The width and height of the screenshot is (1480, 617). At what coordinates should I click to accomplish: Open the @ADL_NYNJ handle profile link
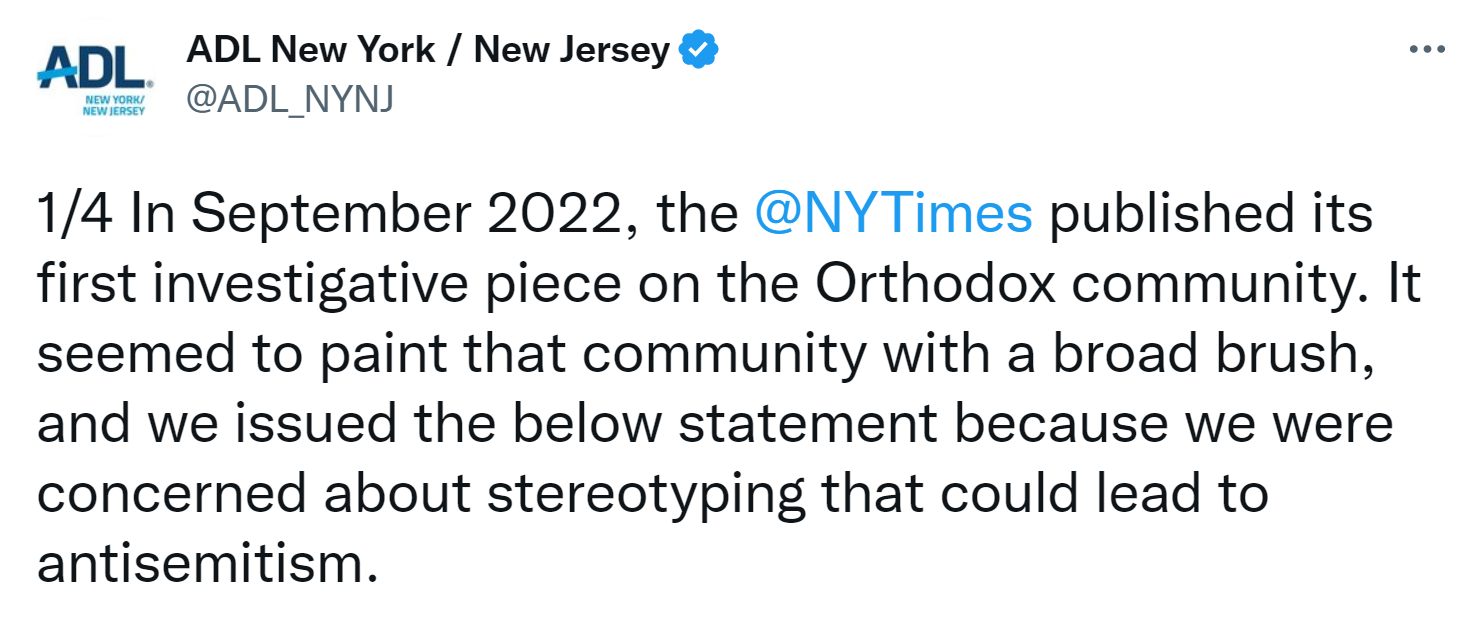click(290, 99)
